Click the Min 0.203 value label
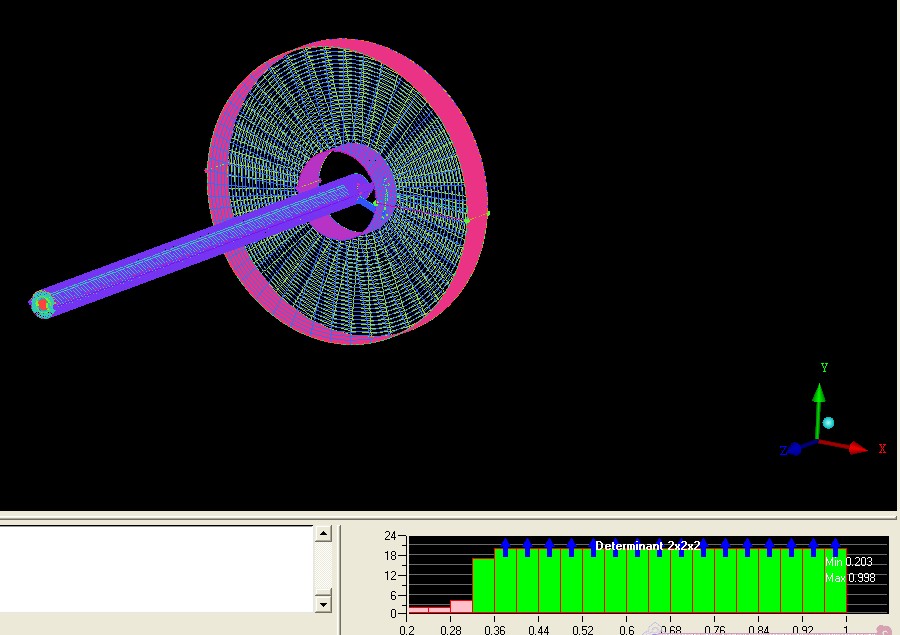The width and height of the screenshot is (900, 635). (848, 562)
